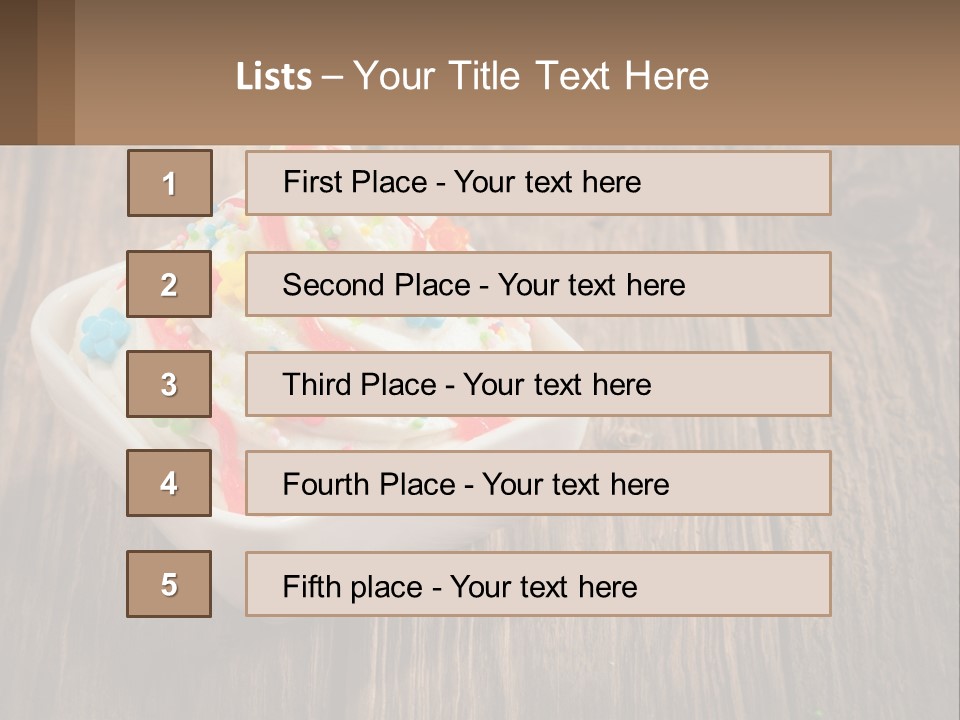960x720 pixels.
Task: Click the "First Place" text box
Action: [538, 183]
